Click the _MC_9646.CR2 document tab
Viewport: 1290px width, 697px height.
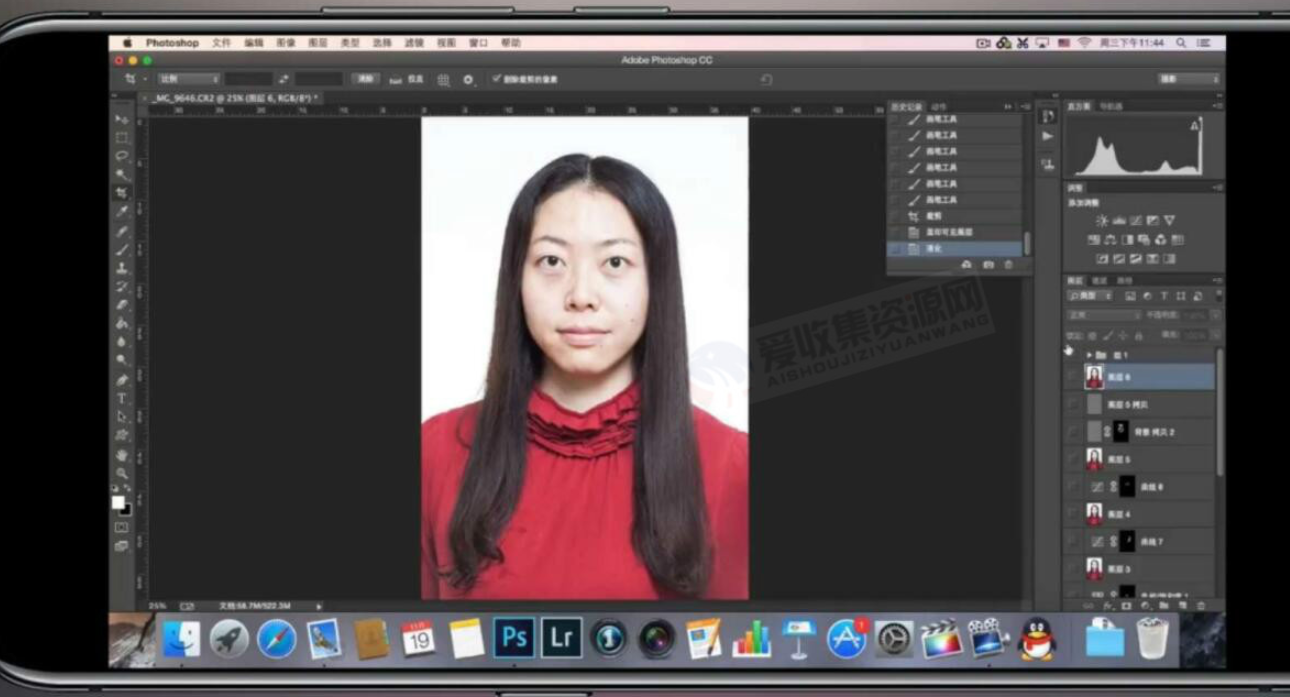236,98
